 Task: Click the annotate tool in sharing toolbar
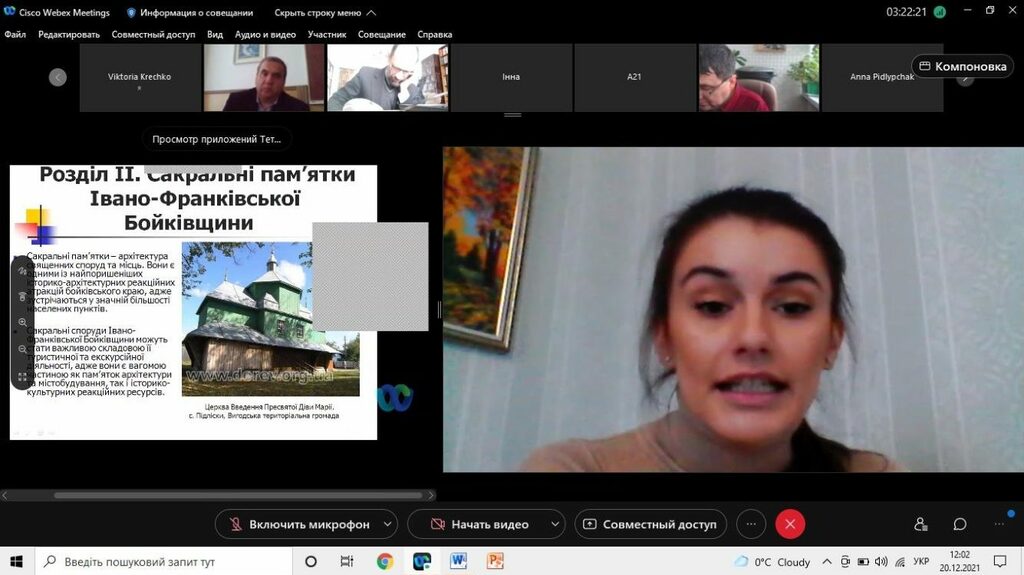(x=23, y=270)
